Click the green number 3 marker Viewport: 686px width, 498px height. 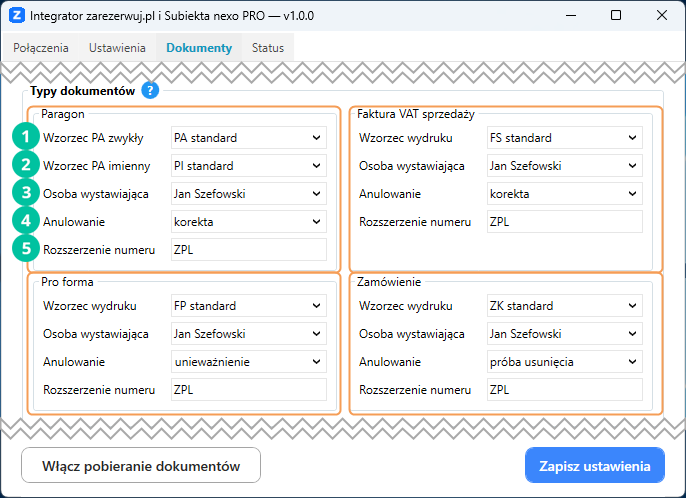(25, 193)
